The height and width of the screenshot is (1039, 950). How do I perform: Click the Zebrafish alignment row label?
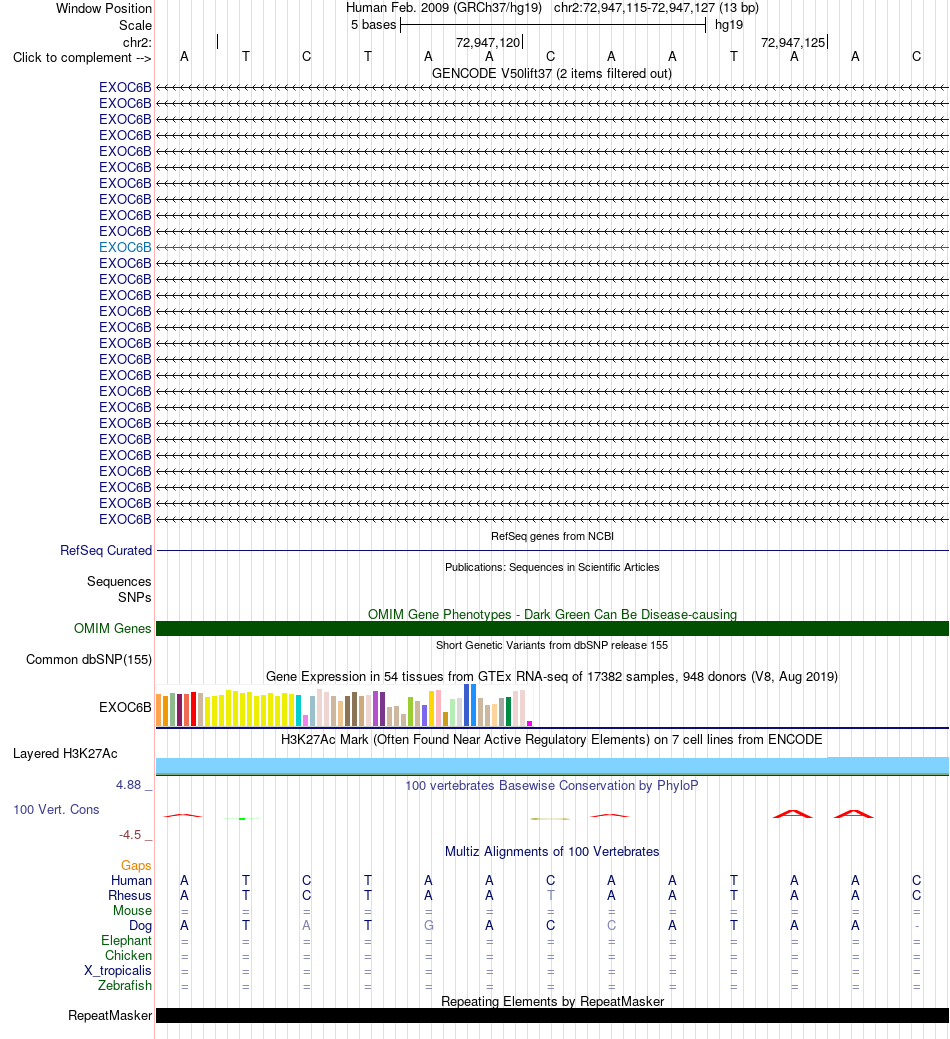[x=125, y=985]
